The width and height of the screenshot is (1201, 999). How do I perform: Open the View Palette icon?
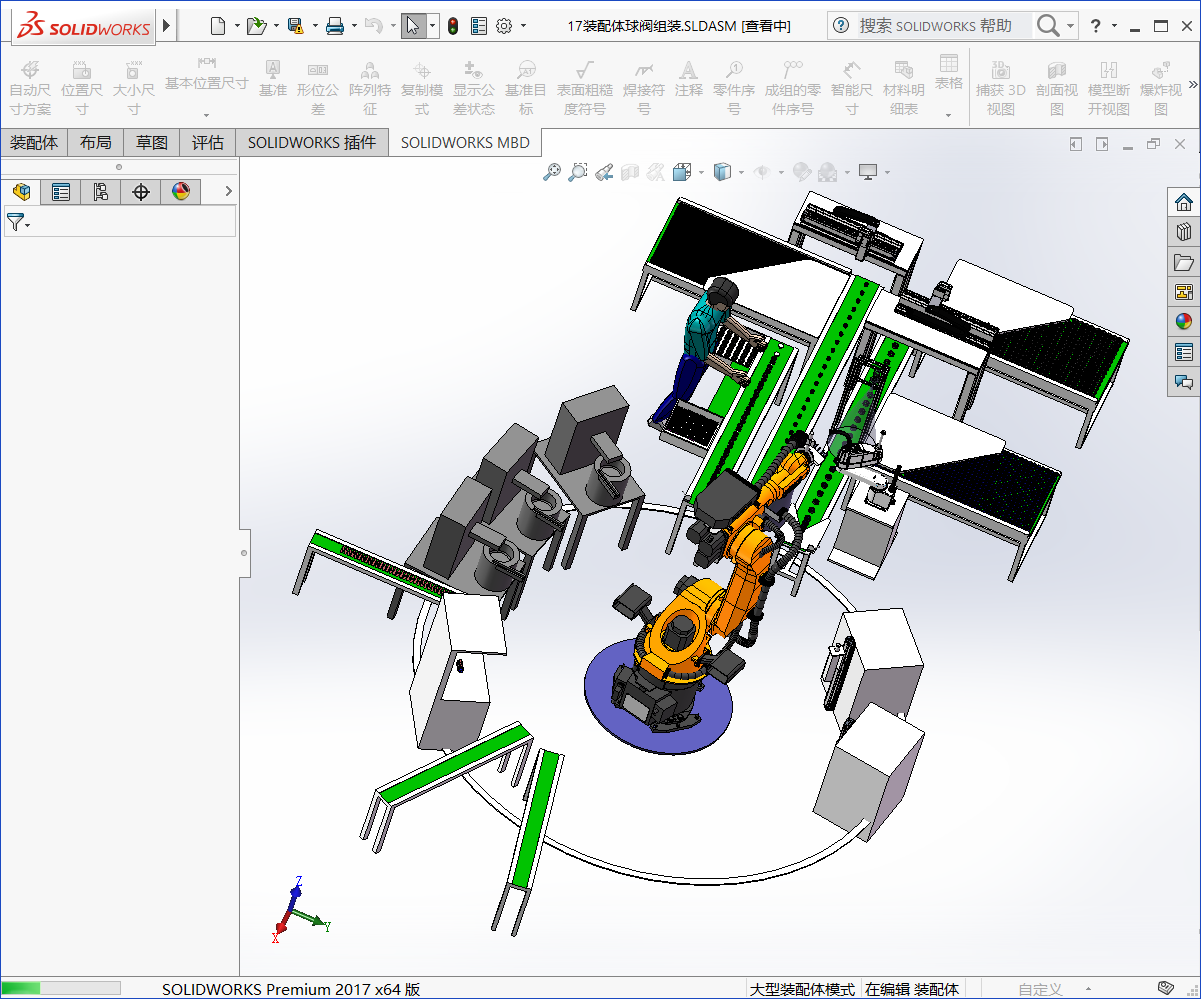[x=1184, y=292]
